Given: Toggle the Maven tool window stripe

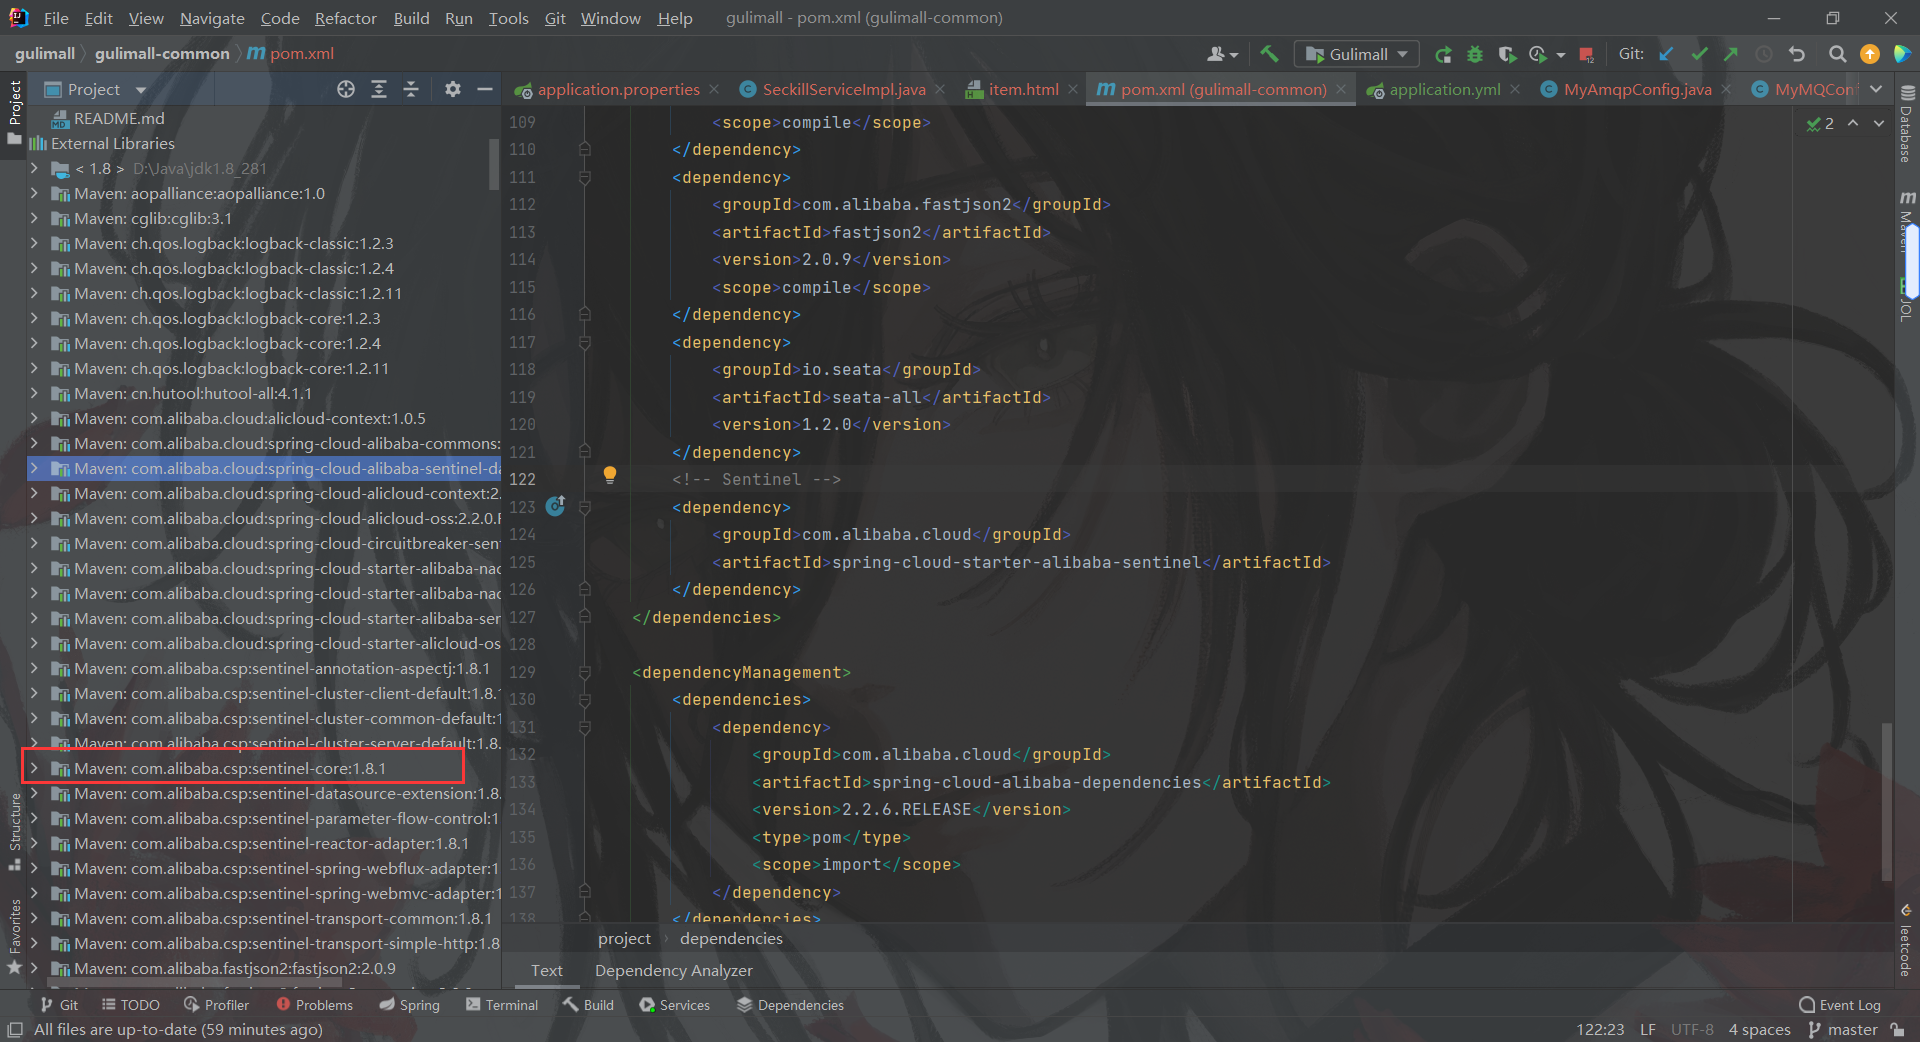Looking at the screenshot, I should click(x=1906, y=220).
